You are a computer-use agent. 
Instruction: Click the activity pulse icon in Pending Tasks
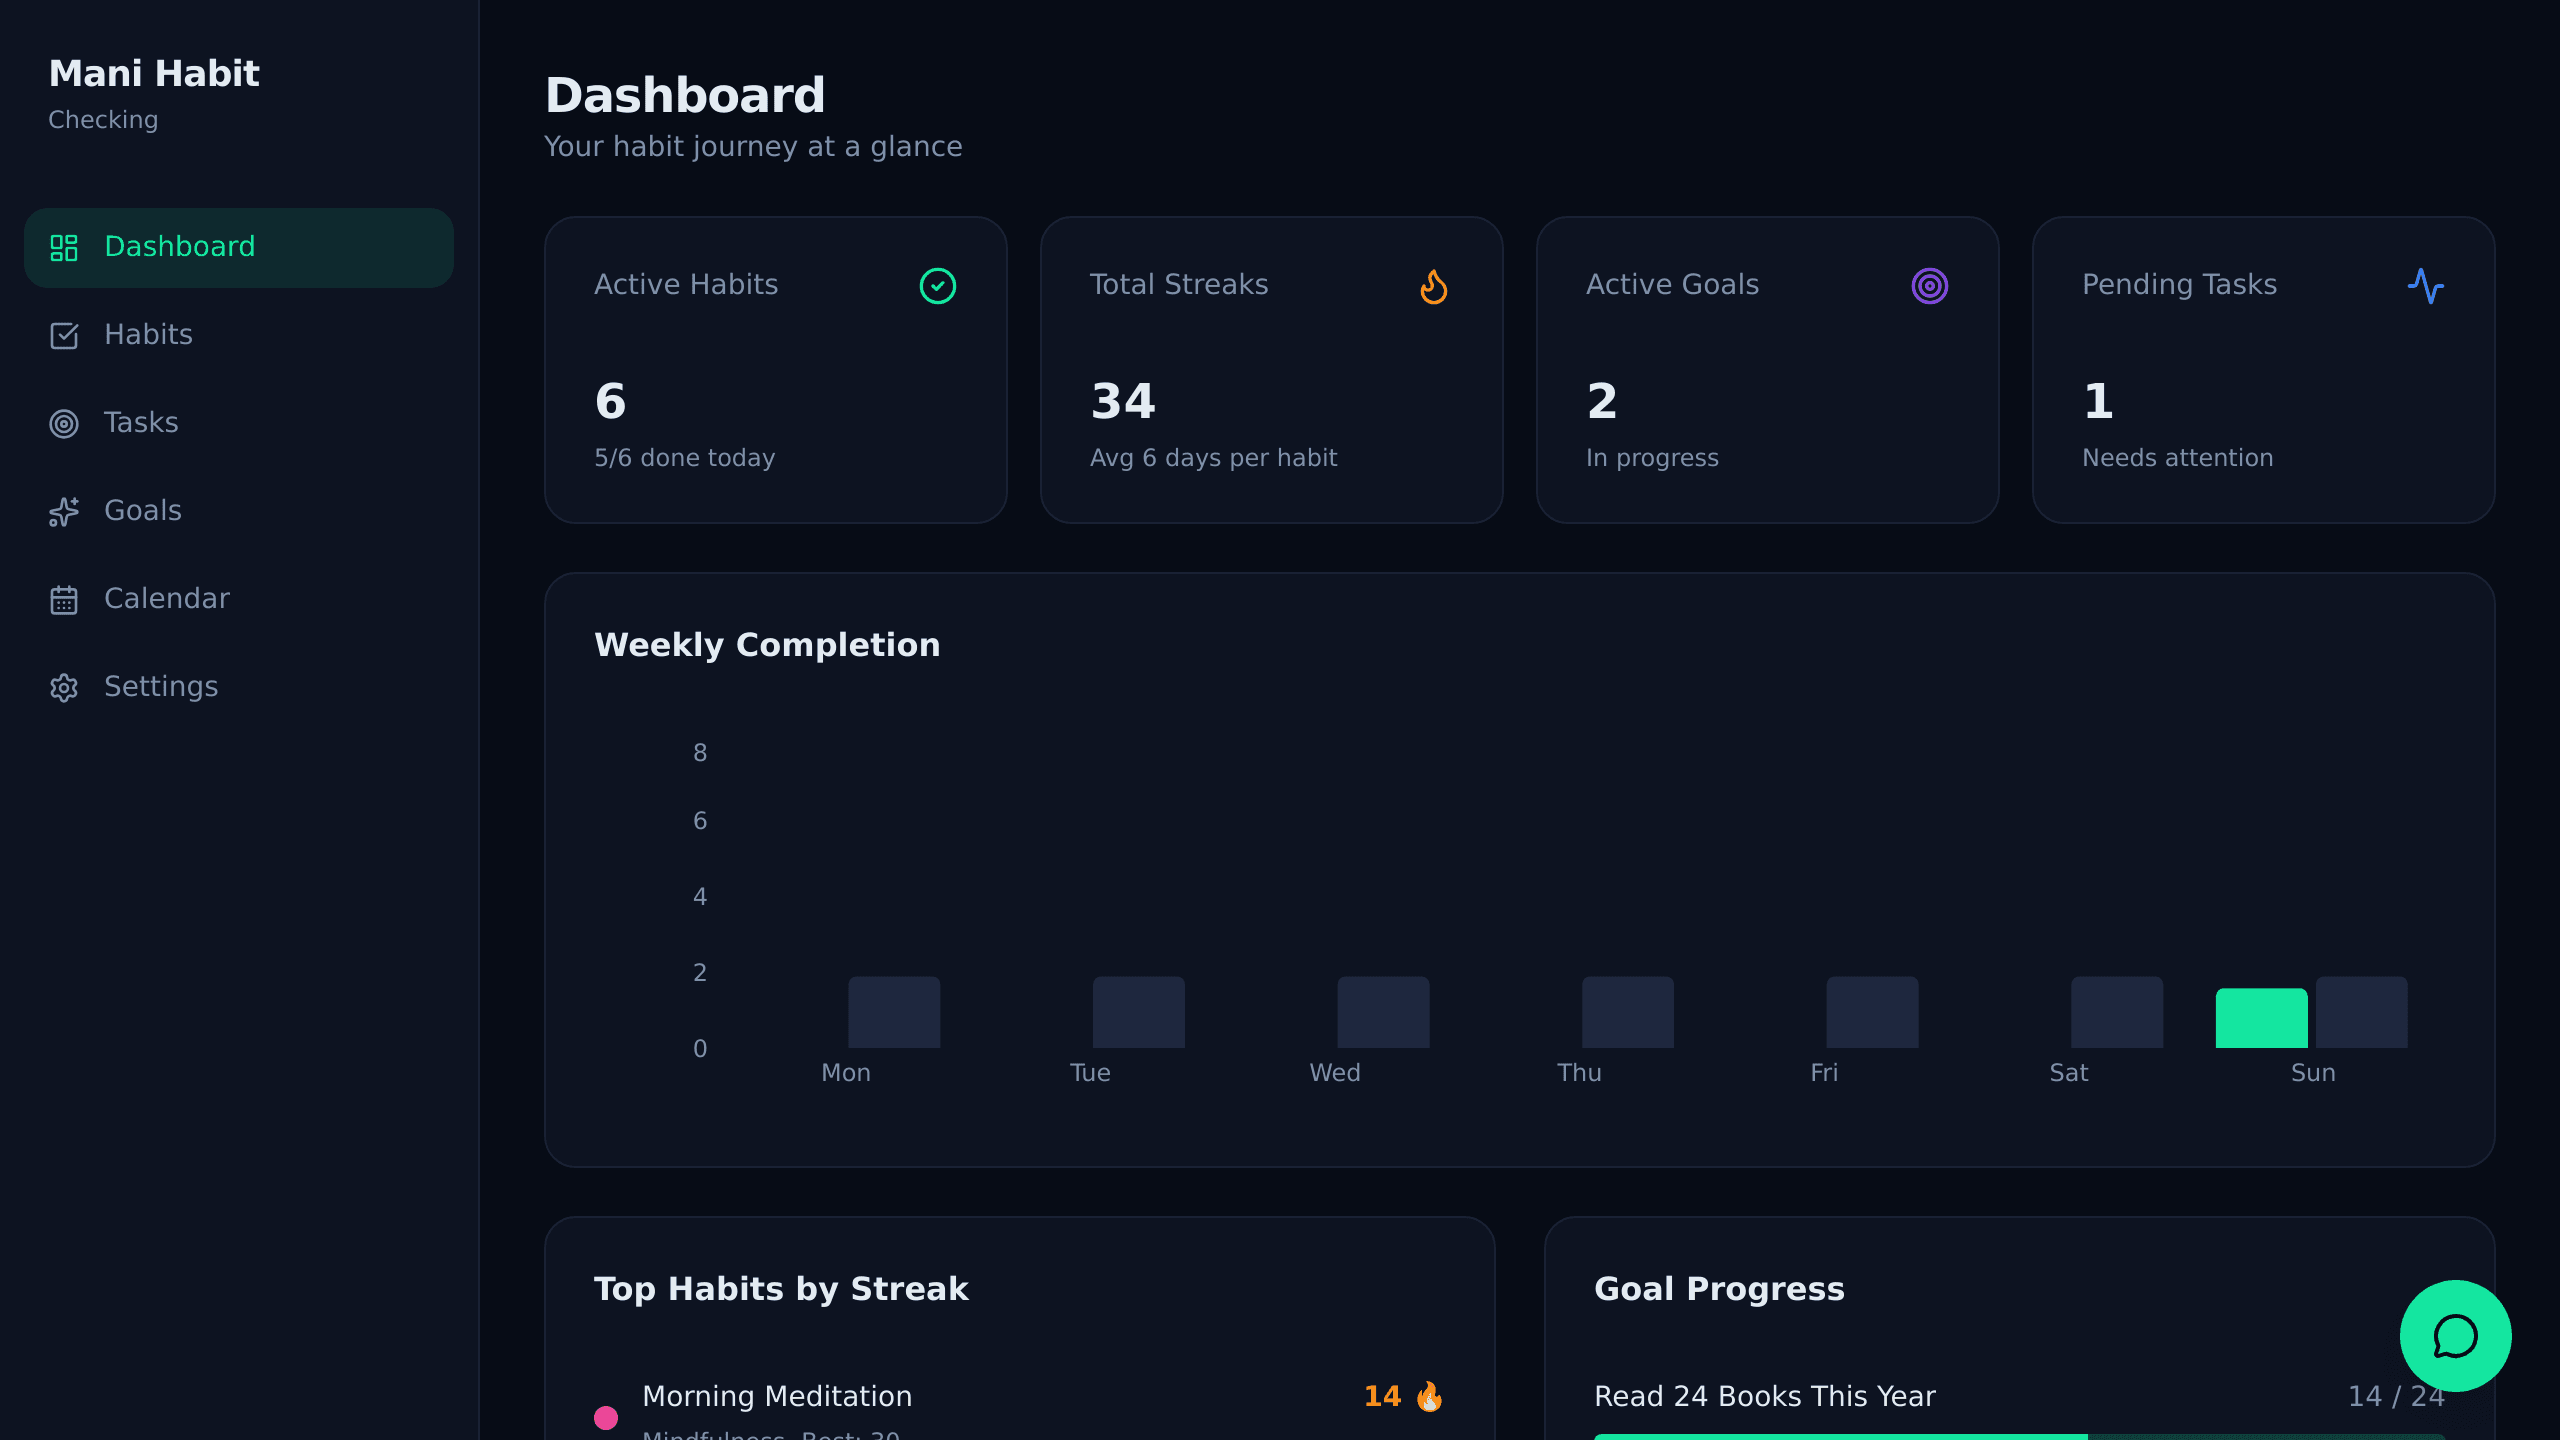2425,286
